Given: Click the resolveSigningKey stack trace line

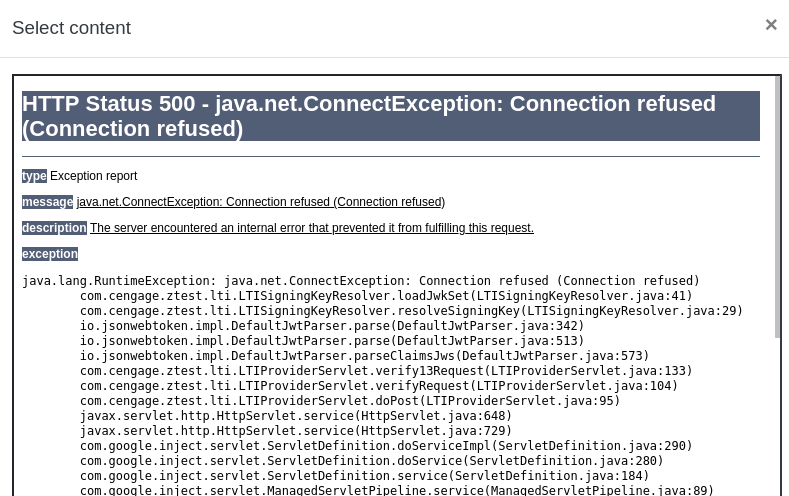Looking at the screenshot, I should [411, 311].
